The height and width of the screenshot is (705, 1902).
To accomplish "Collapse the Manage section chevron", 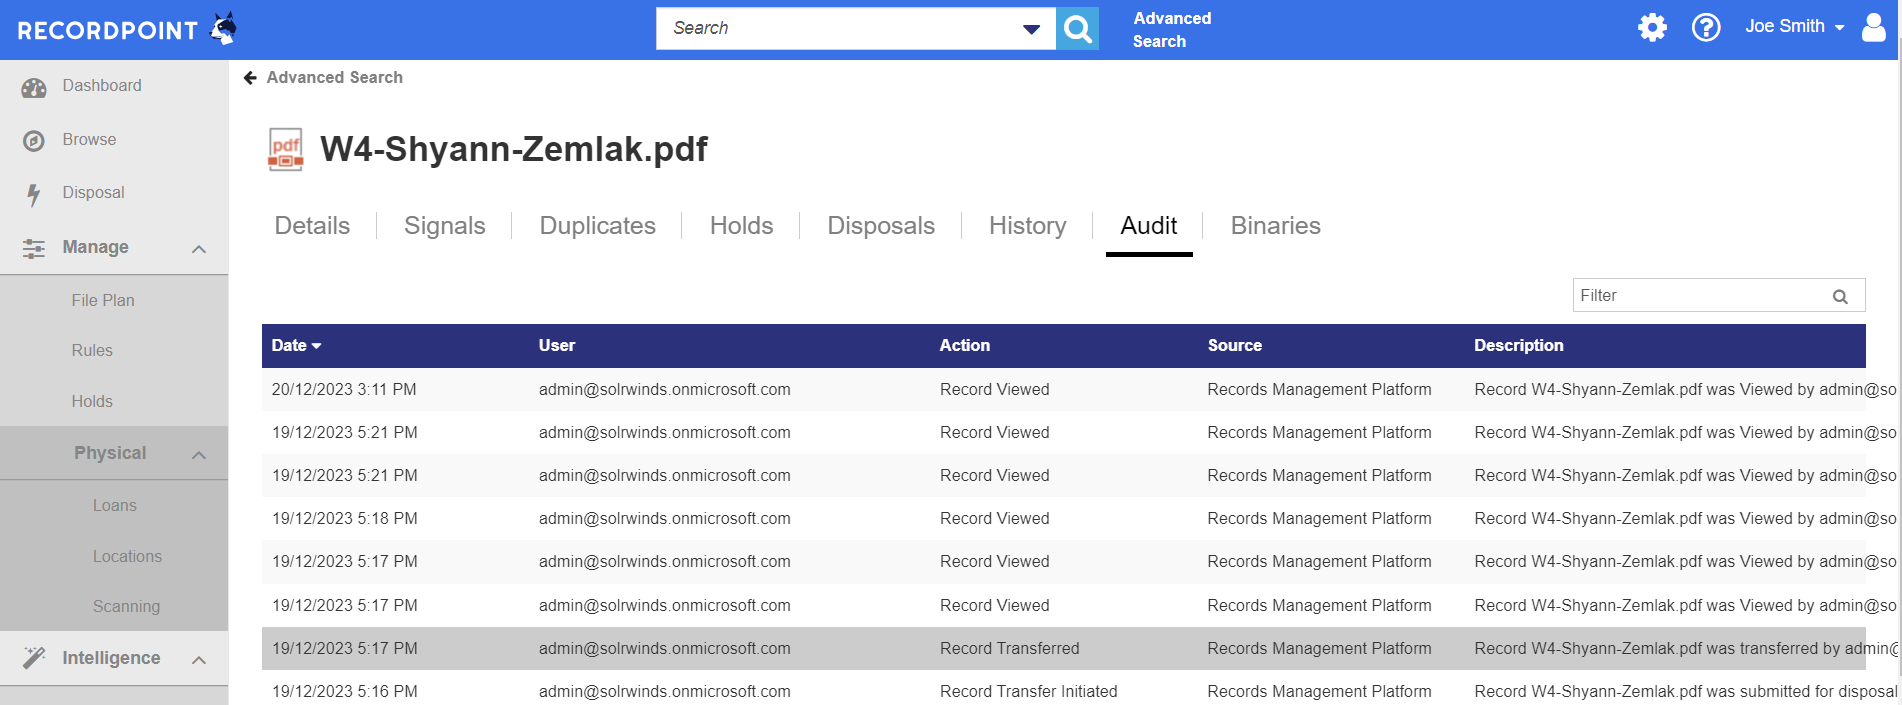I will [x=199, y=249].
